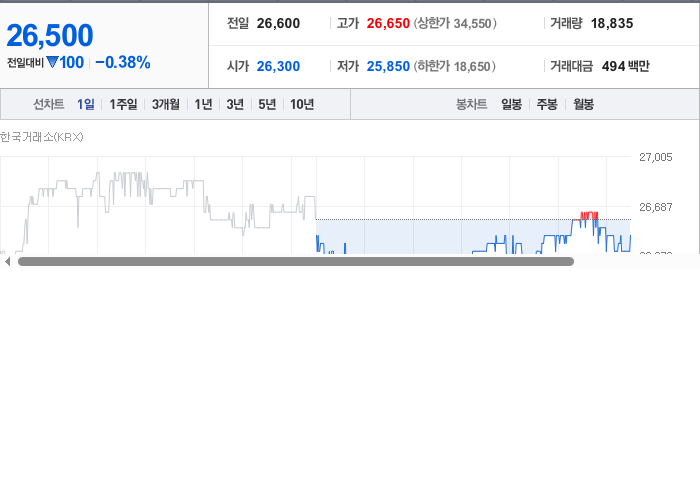This screenshot has height=490, width=700.
Task: Click the current price 26,500
Action: click(50, 35)
